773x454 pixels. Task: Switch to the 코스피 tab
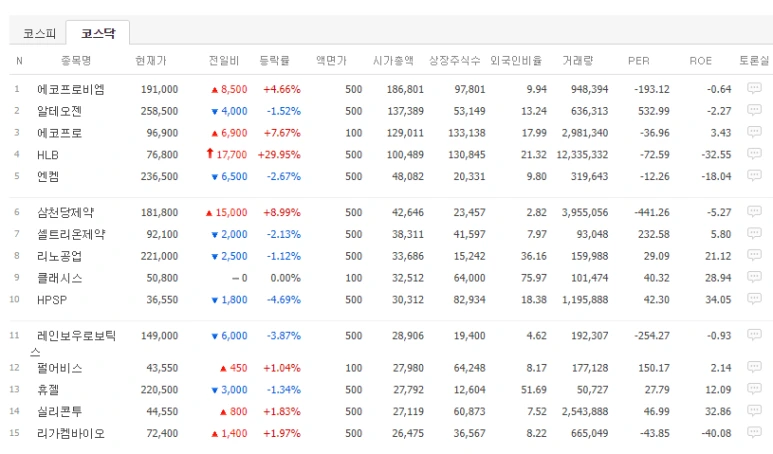tap(39, 33)
